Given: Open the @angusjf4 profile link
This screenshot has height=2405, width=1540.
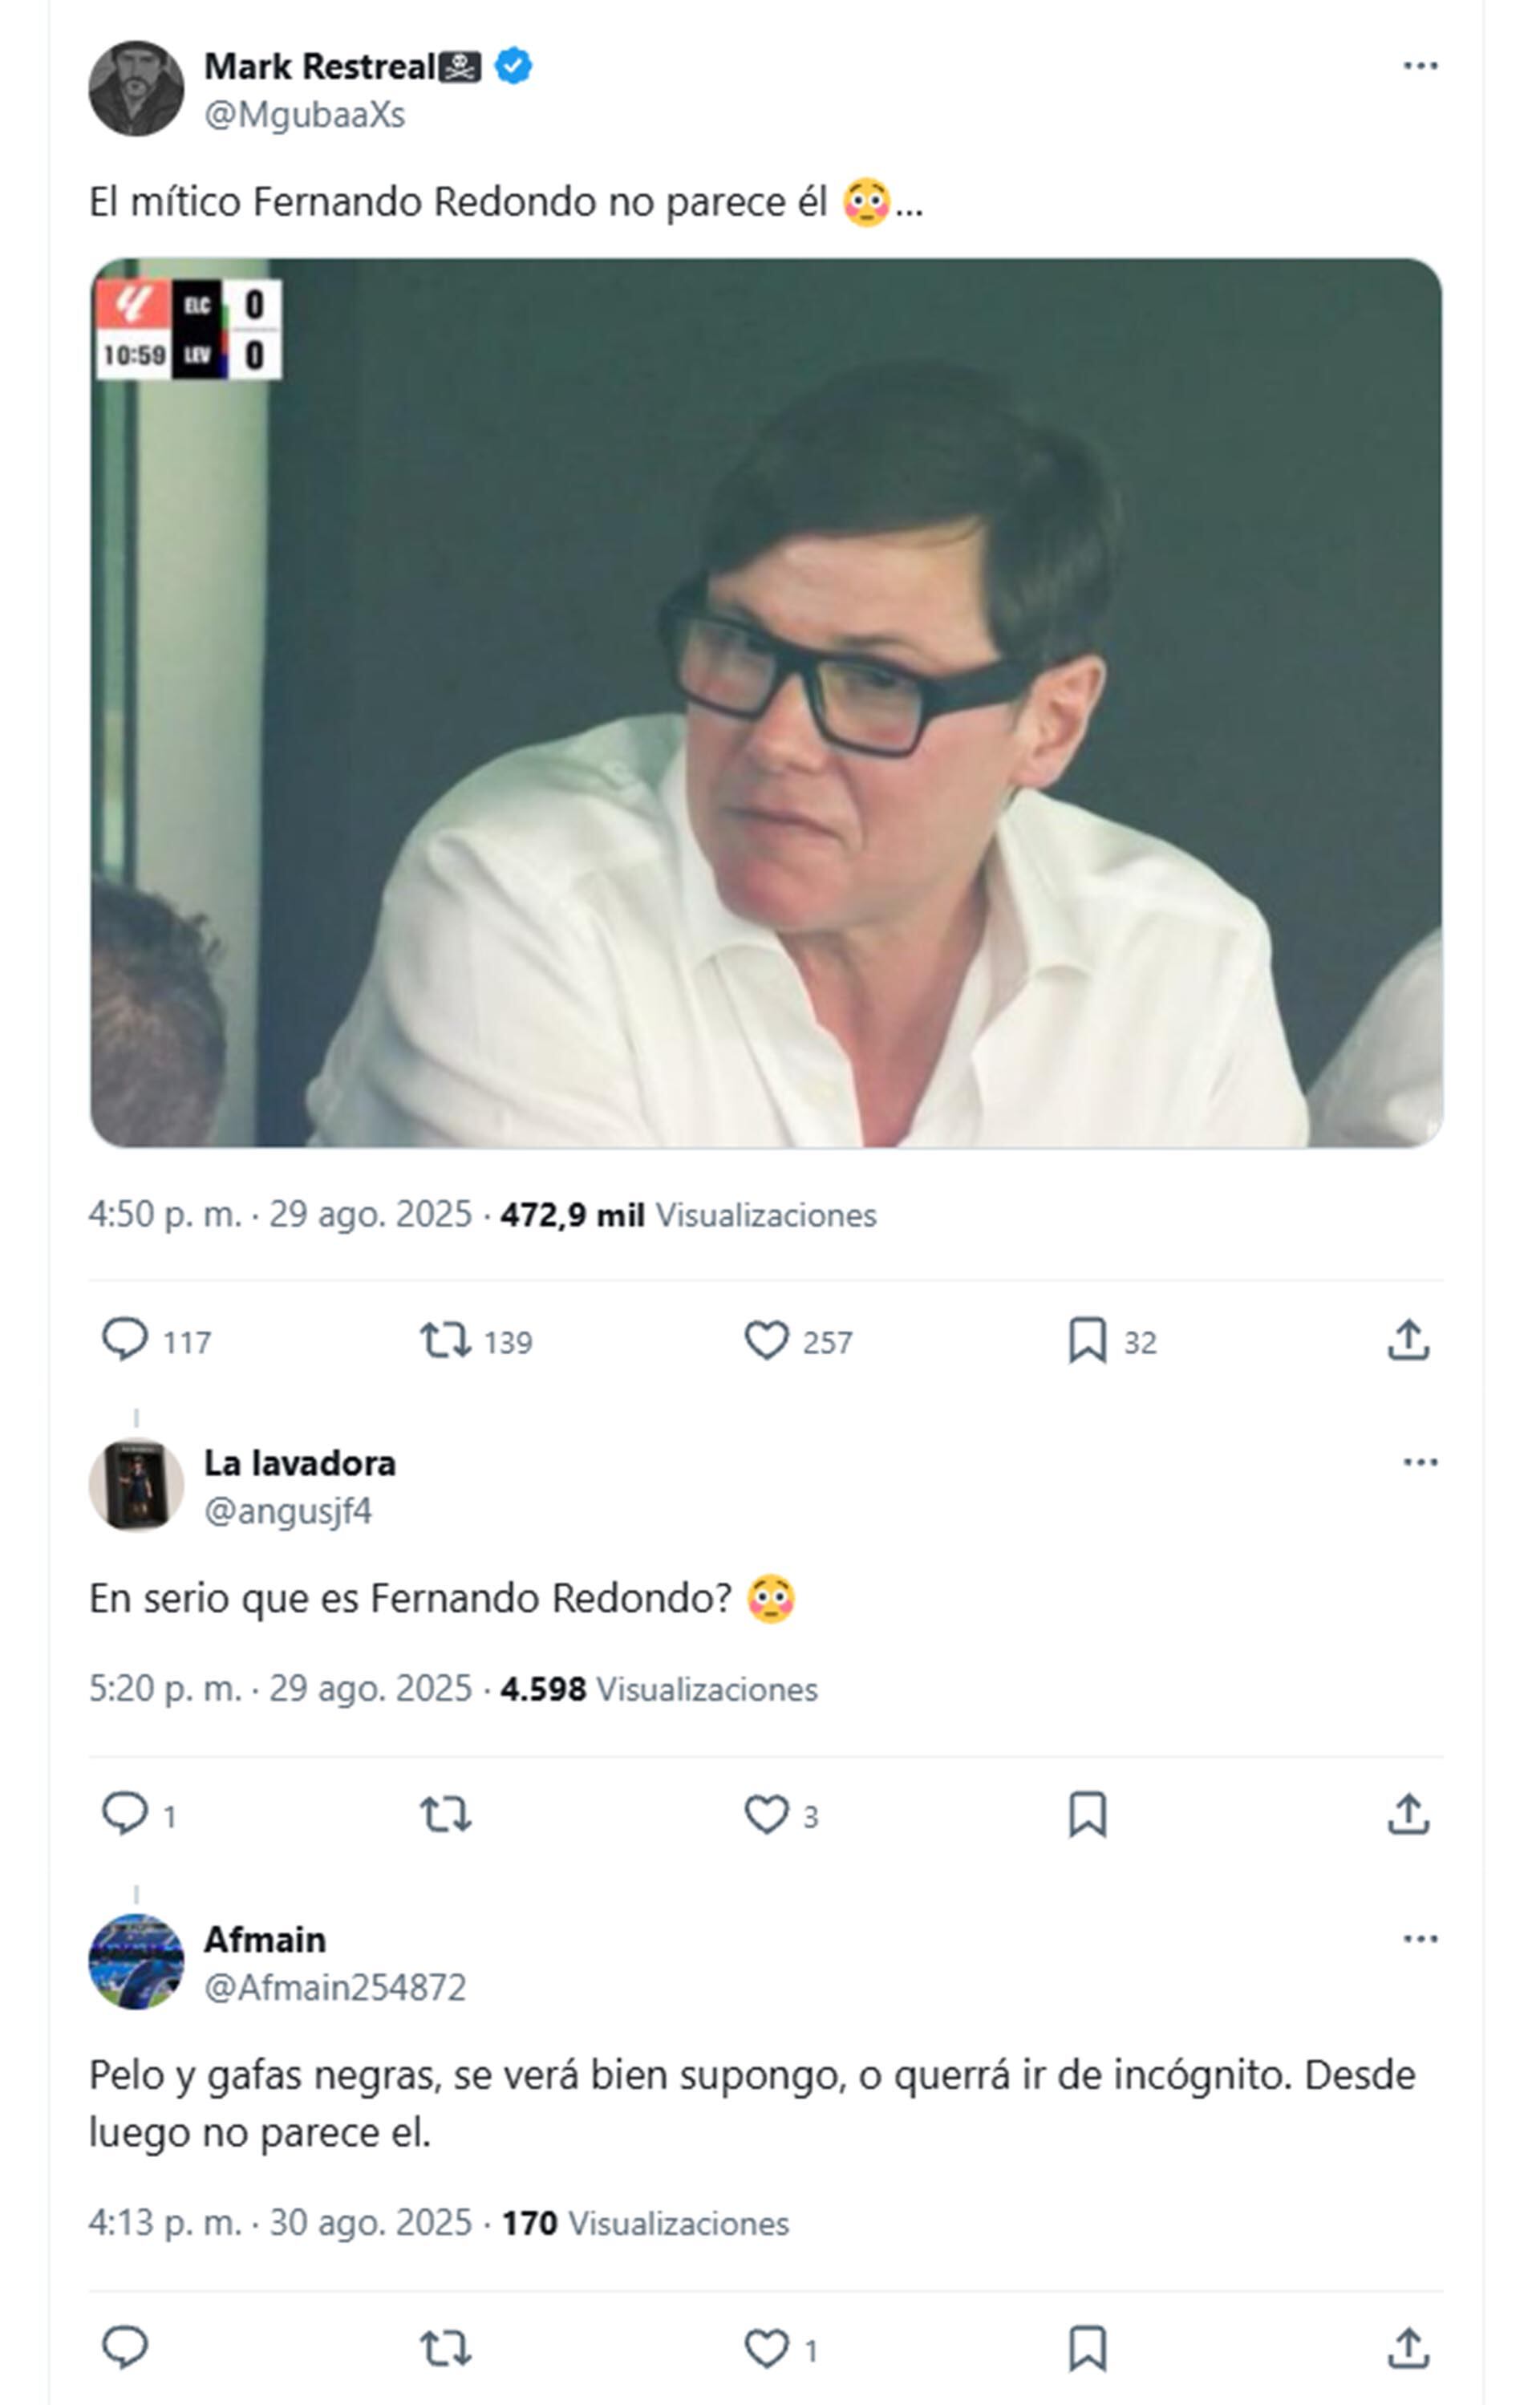Looking at the screenshot, I should [x=288, y=1511].
